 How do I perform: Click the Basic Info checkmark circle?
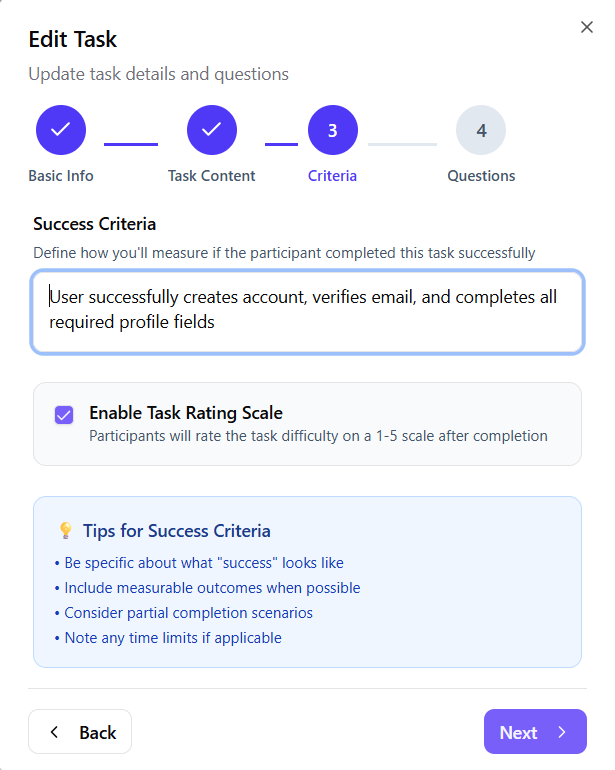pos(61,130)
